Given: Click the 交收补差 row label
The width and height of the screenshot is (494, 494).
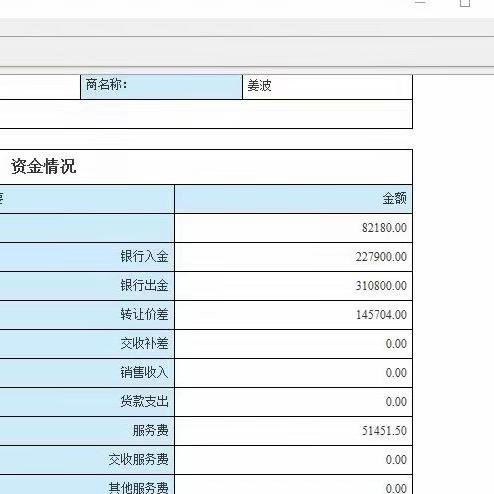Looking at the screenshot, I should click(144, 344).
